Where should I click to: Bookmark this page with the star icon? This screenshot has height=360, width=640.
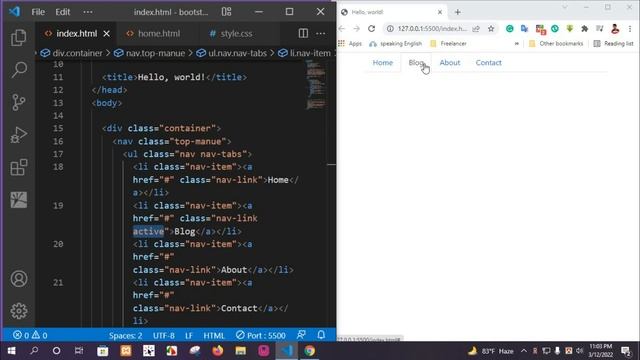(x=491, y=29)
